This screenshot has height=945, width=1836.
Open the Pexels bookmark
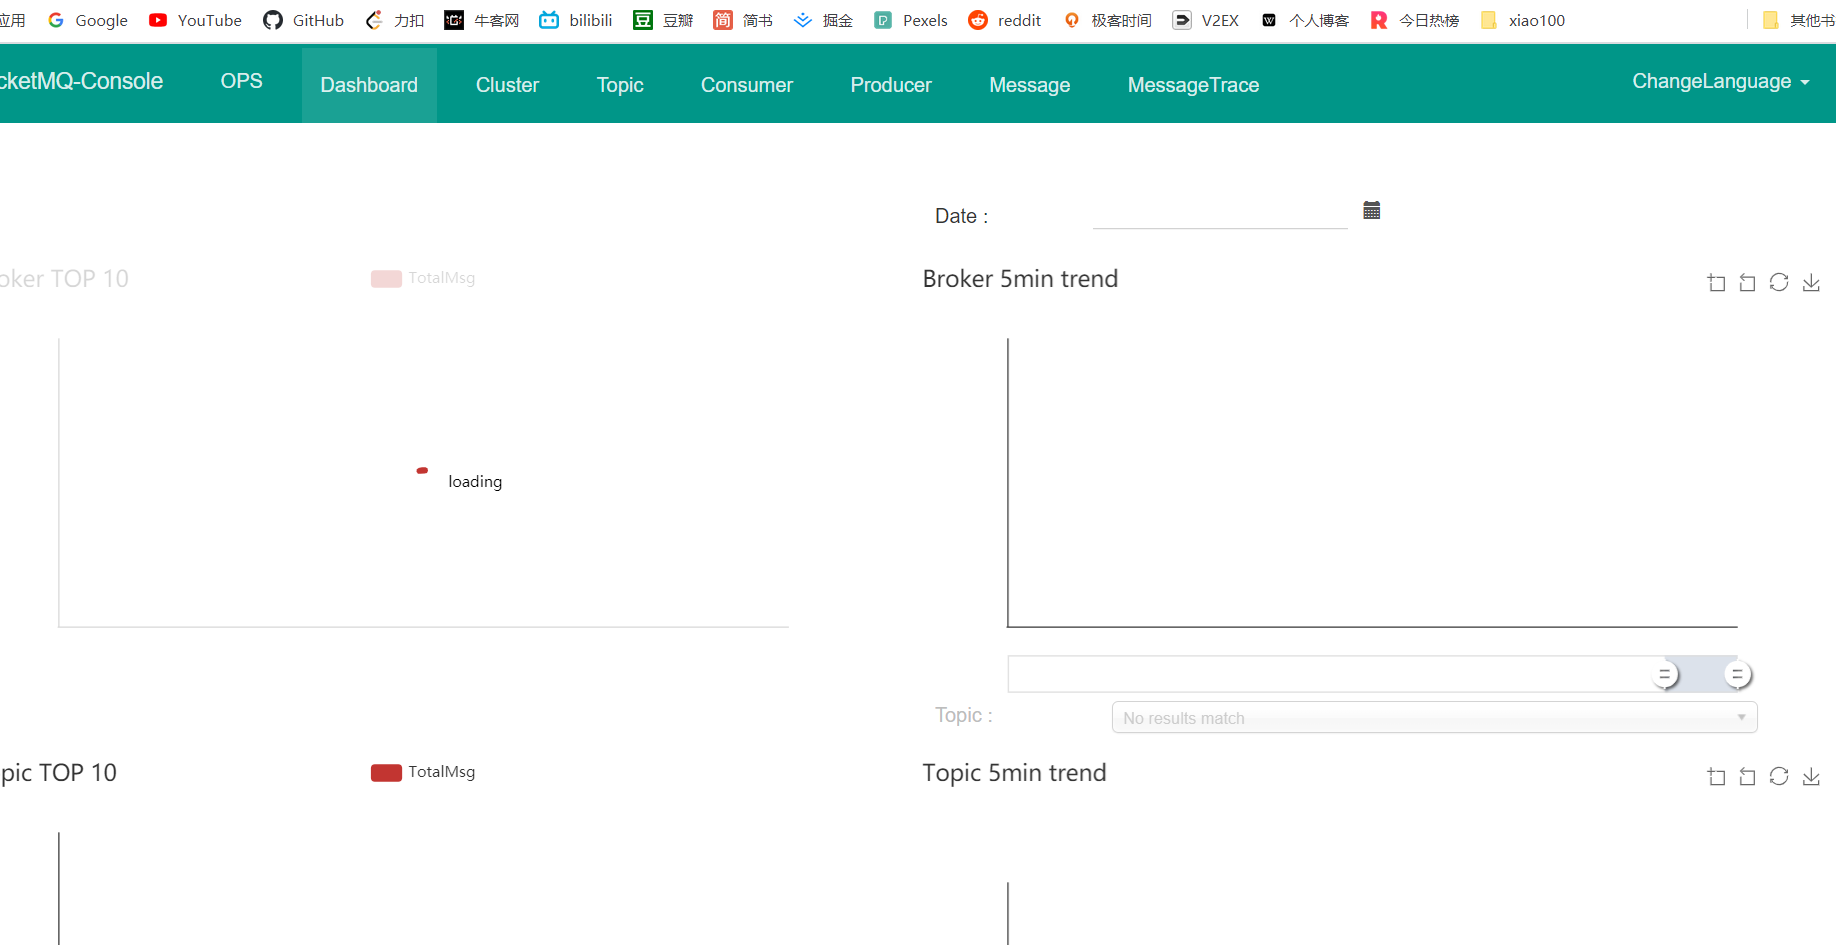point(911,20)
